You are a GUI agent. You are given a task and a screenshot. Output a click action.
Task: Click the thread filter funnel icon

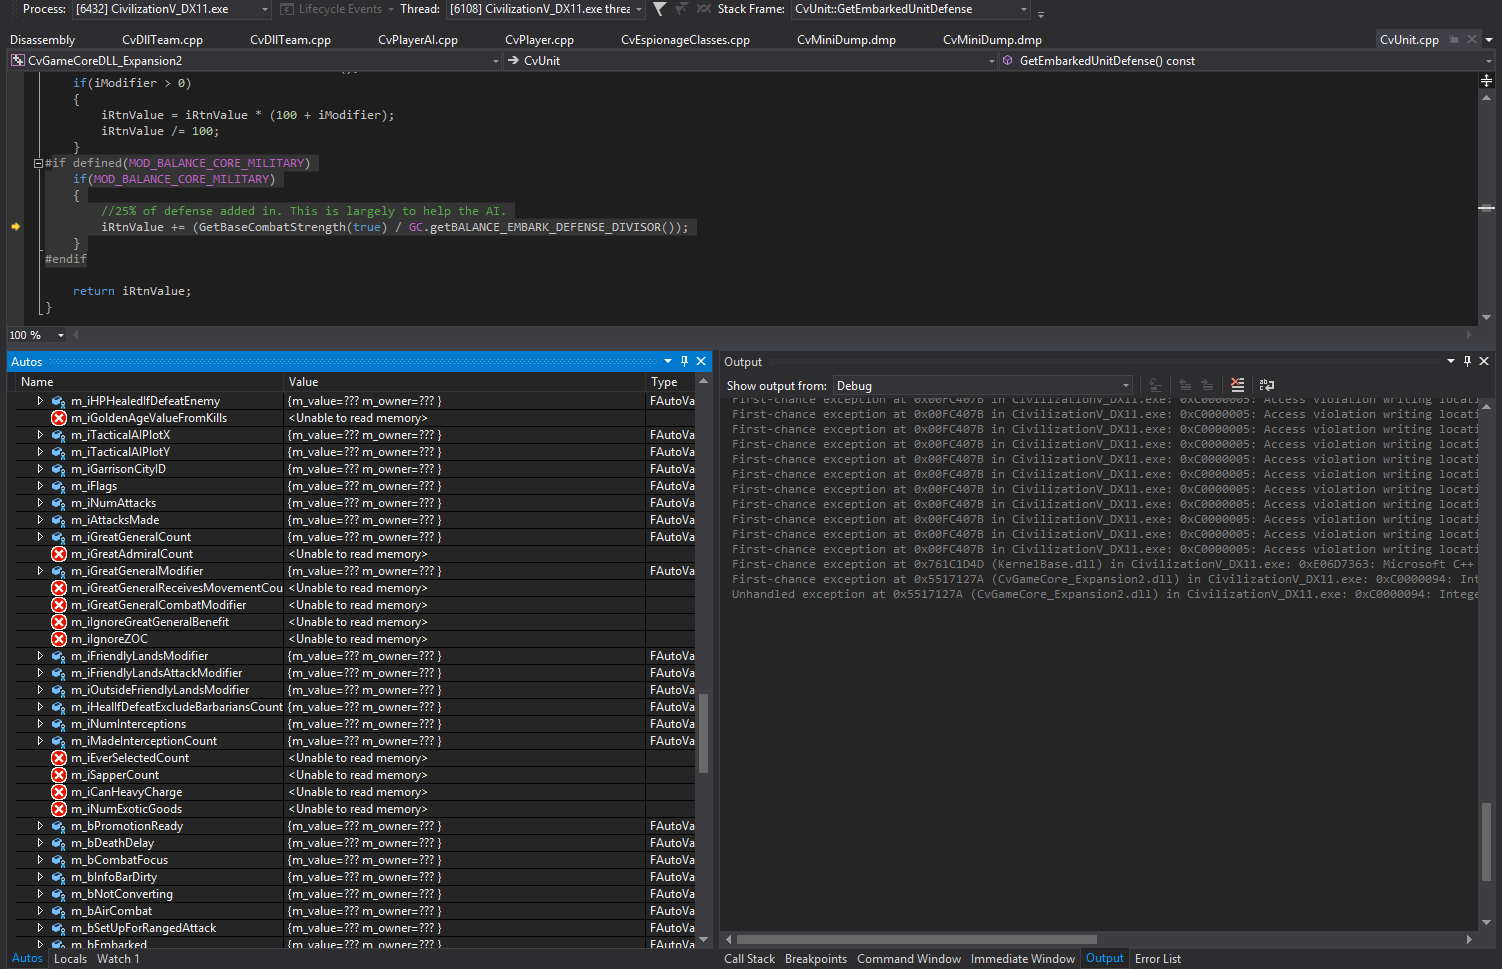(x=659, y=9)
